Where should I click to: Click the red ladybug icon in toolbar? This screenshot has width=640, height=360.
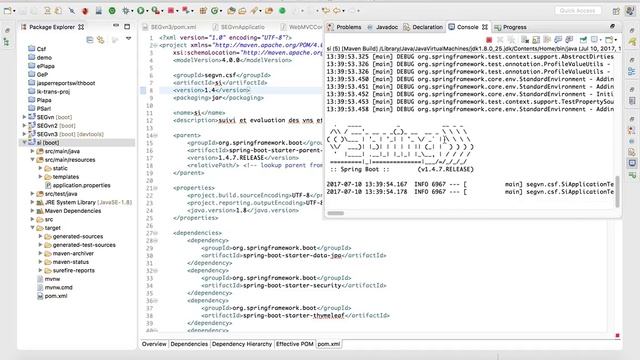(85, 11)
